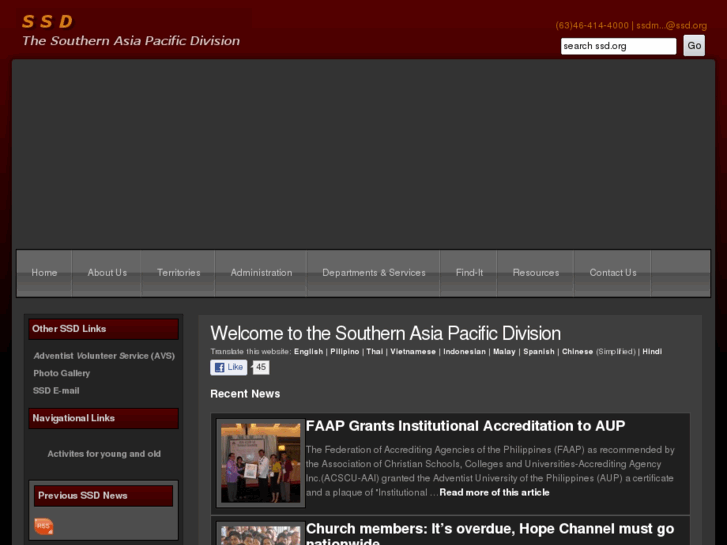The image size is (727, 545).
Task: Click the search ssd.org input field
Action: click(619, 46)
